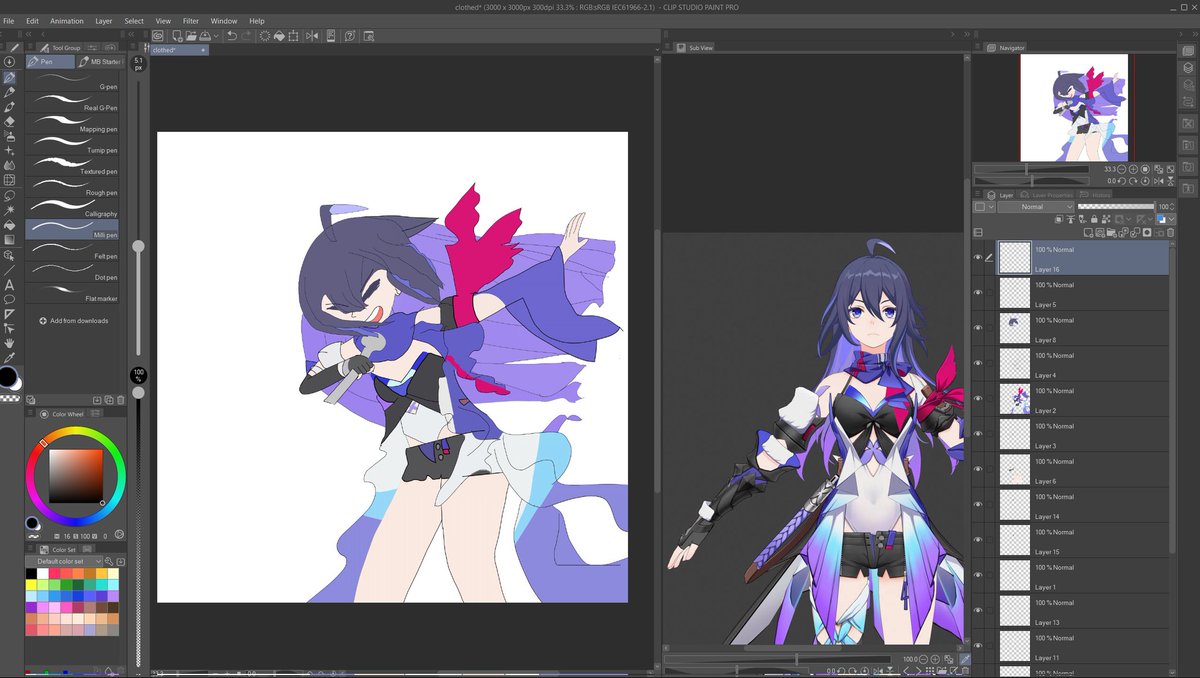
Task: Click the Navigator canvas thumbnail
Action: (x=1074, y=107)
